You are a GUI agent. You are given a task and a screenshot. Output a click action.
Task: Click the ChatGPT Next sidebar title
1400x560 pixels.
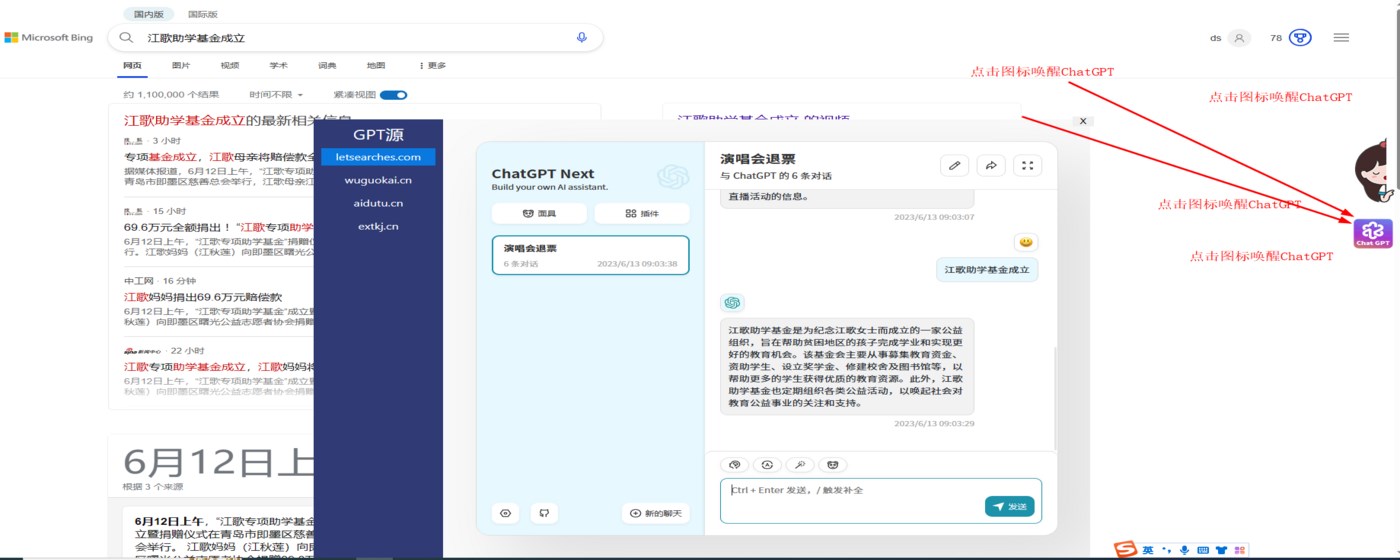point(543,173)
